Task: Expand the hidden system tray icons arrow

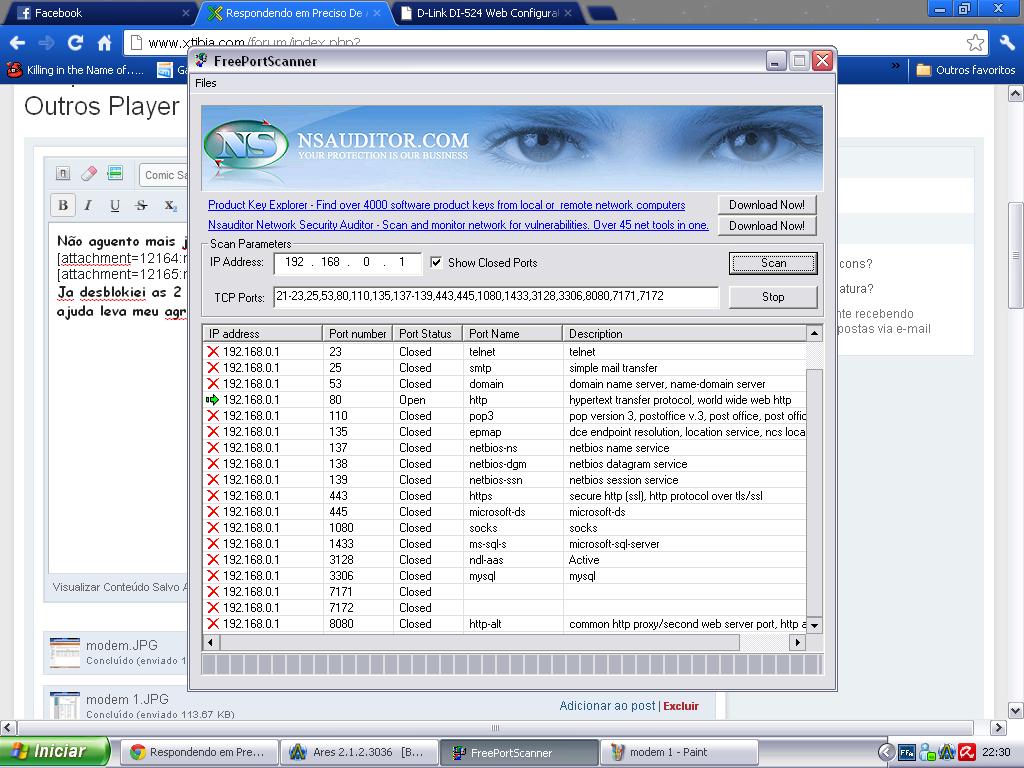Action: (x=886, y=752)
